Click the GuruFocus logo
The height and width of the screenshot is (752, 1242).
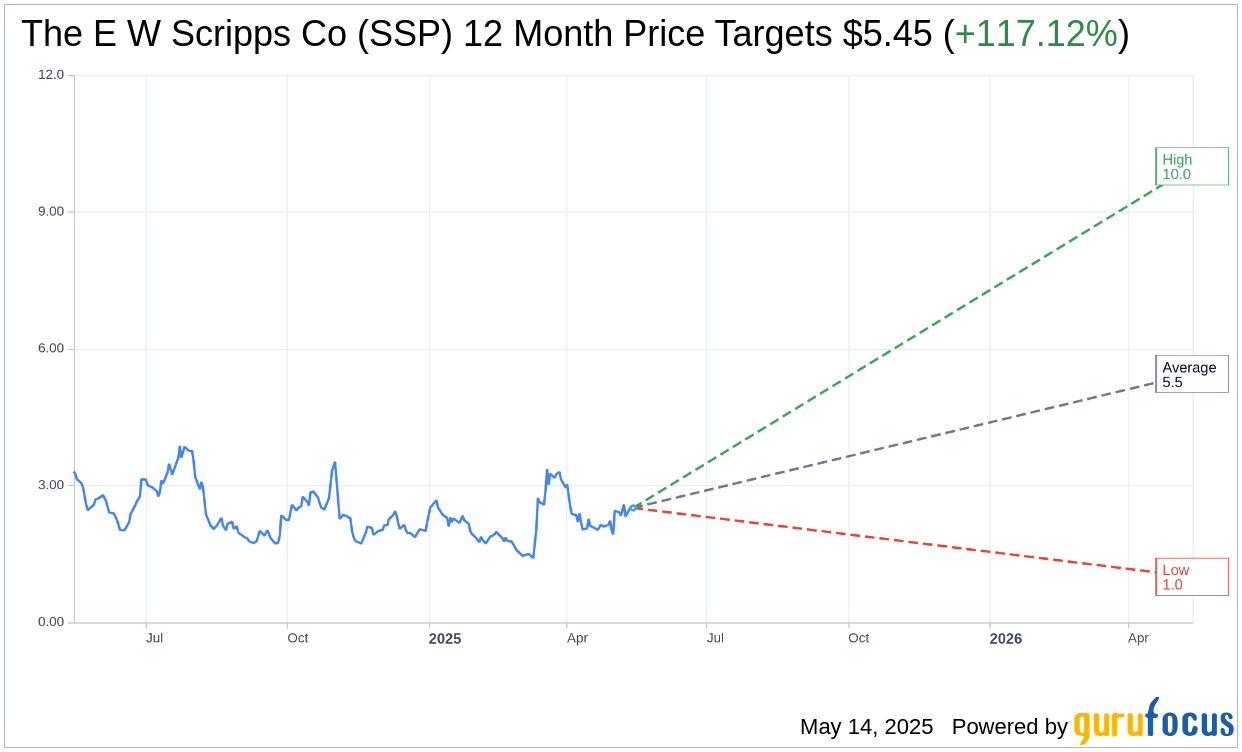pyautogui.click(x=1152, y=722)
